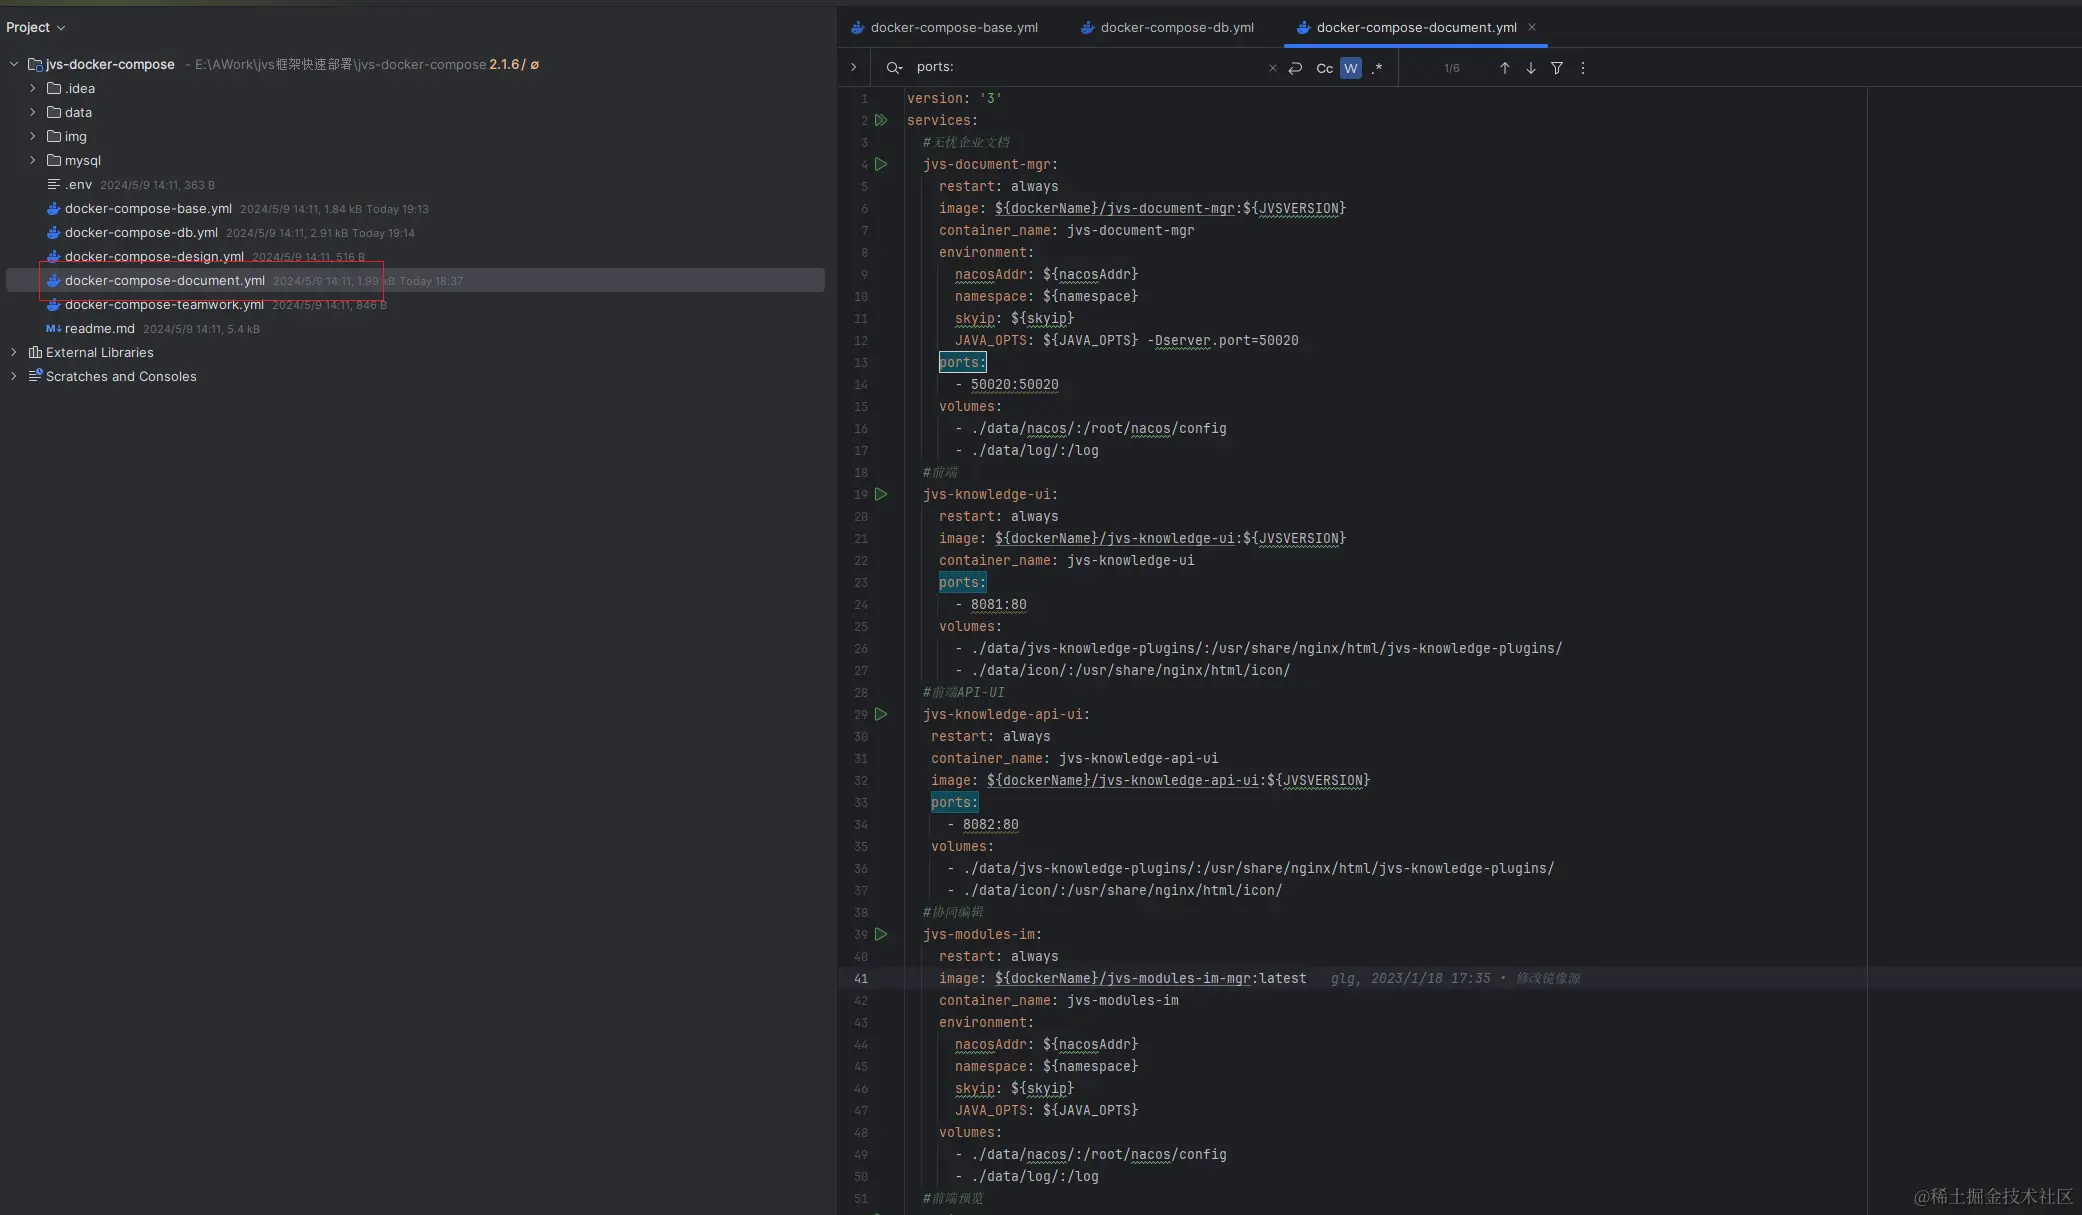The width and height of the screenshot is (2082, 1215).
Task: Toggle the Words (W) search option
Action: tap(1350, 68)
